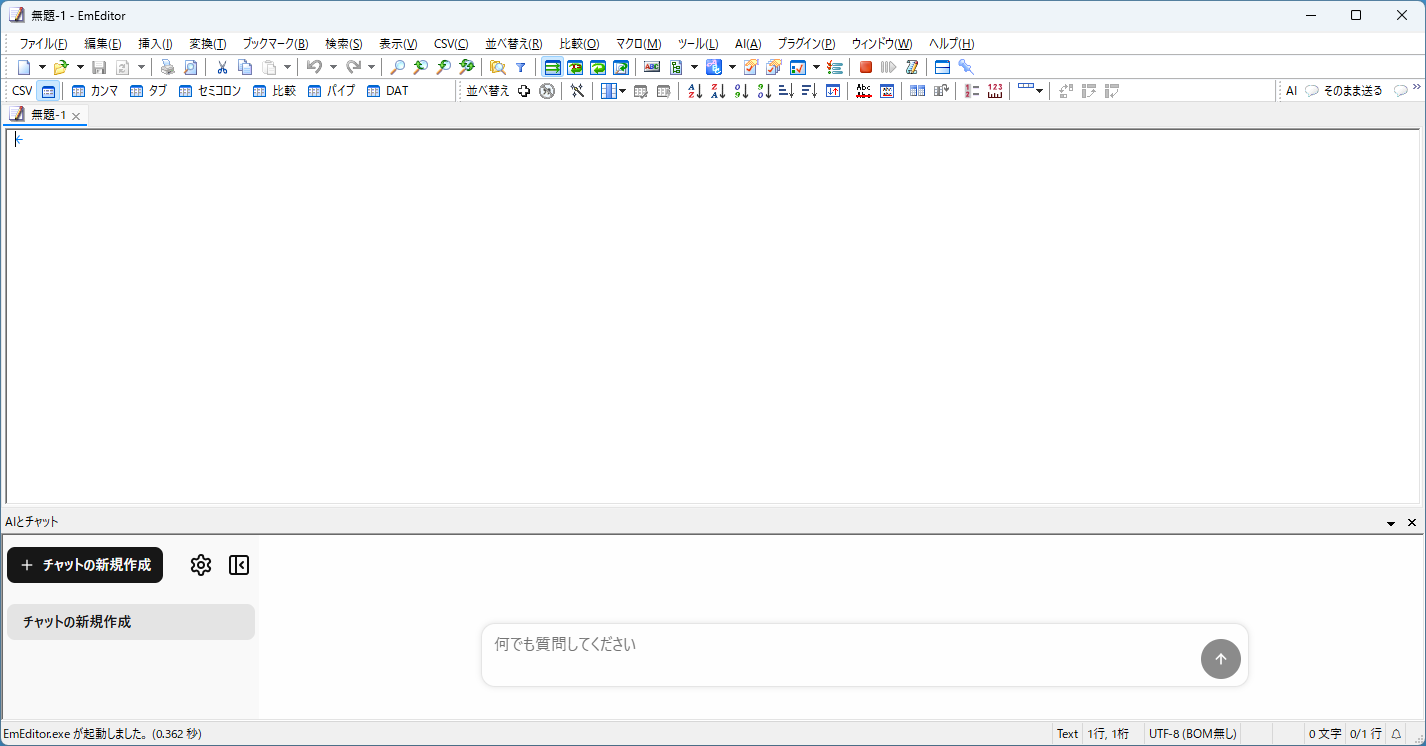Switch to Tab separated mode
Screen dimensions: 1426x746
pyautogui.click(x=148, y=91)
